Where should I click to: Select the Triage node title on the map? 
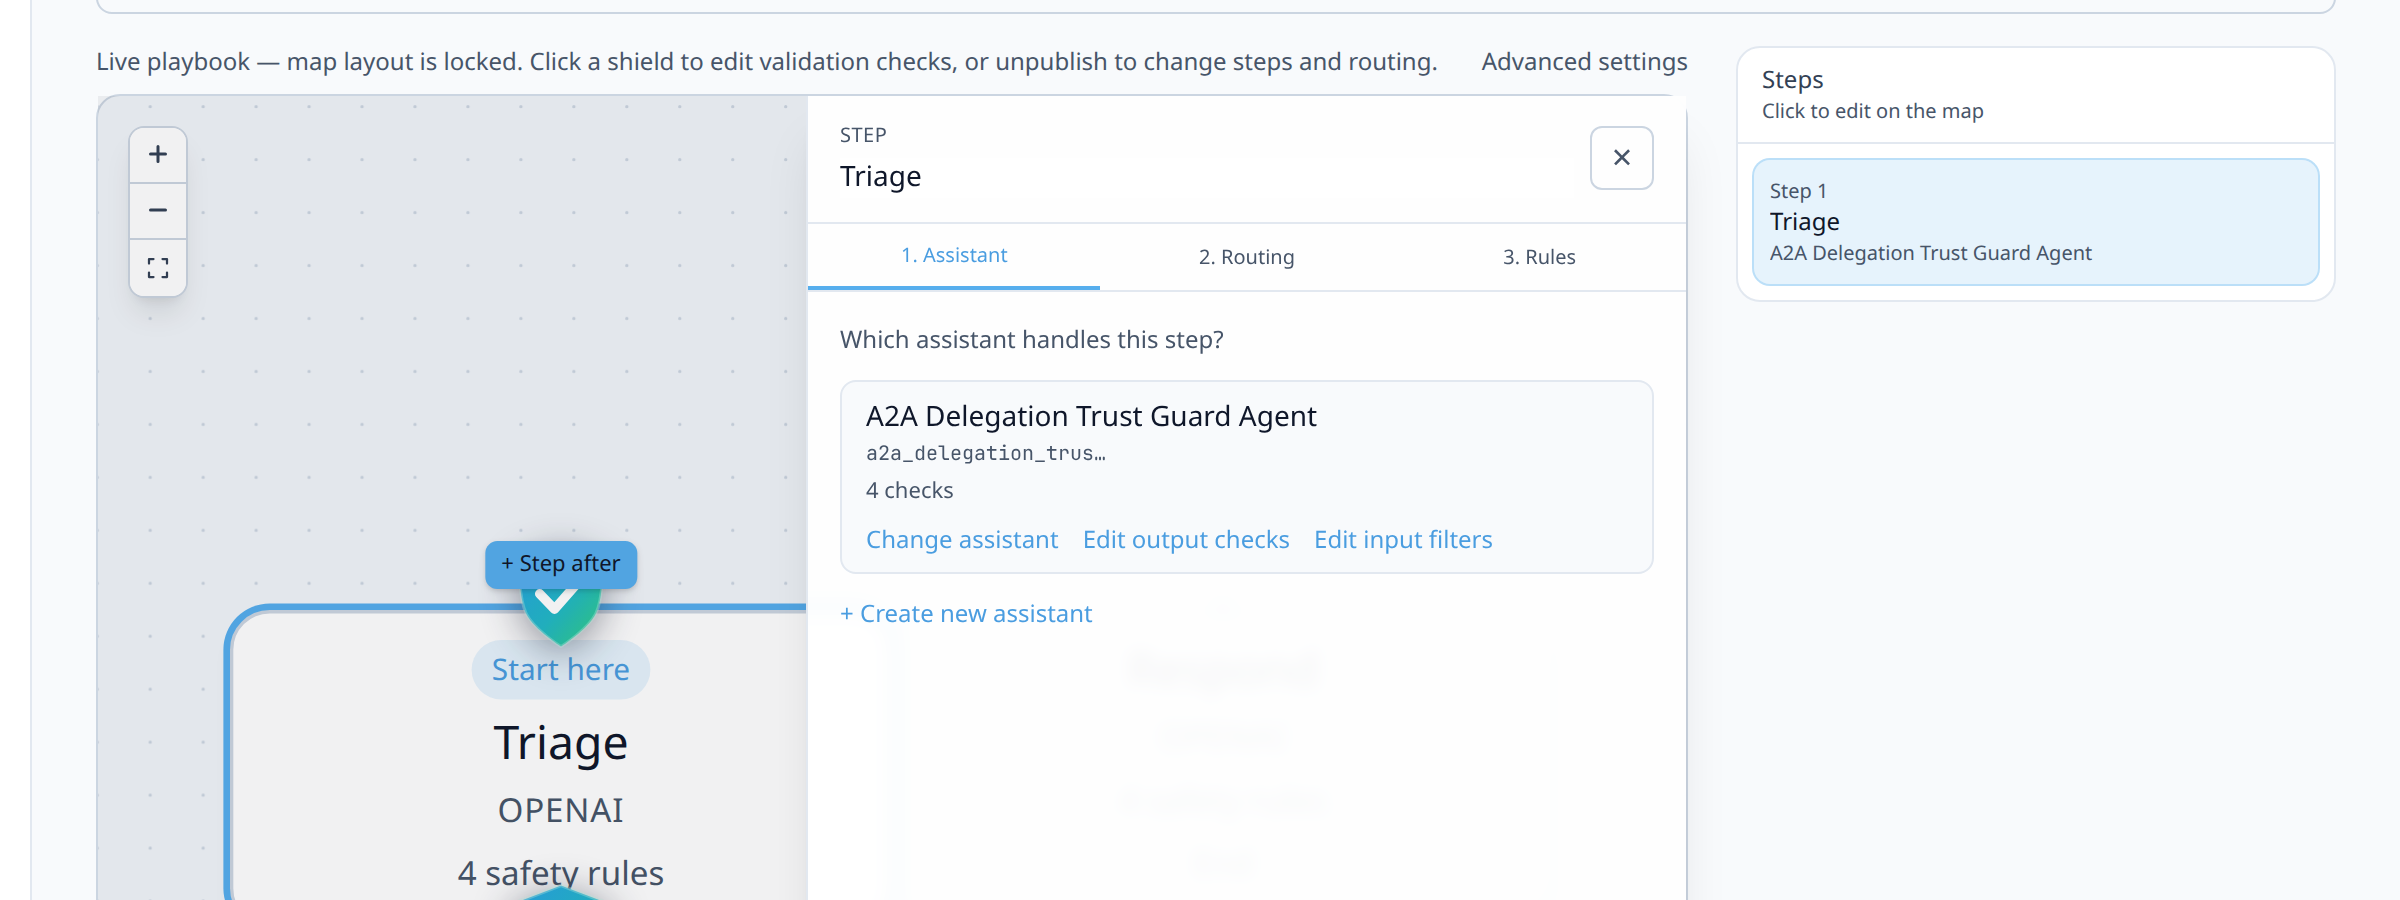pyautogui.click(x=561, y=743)
